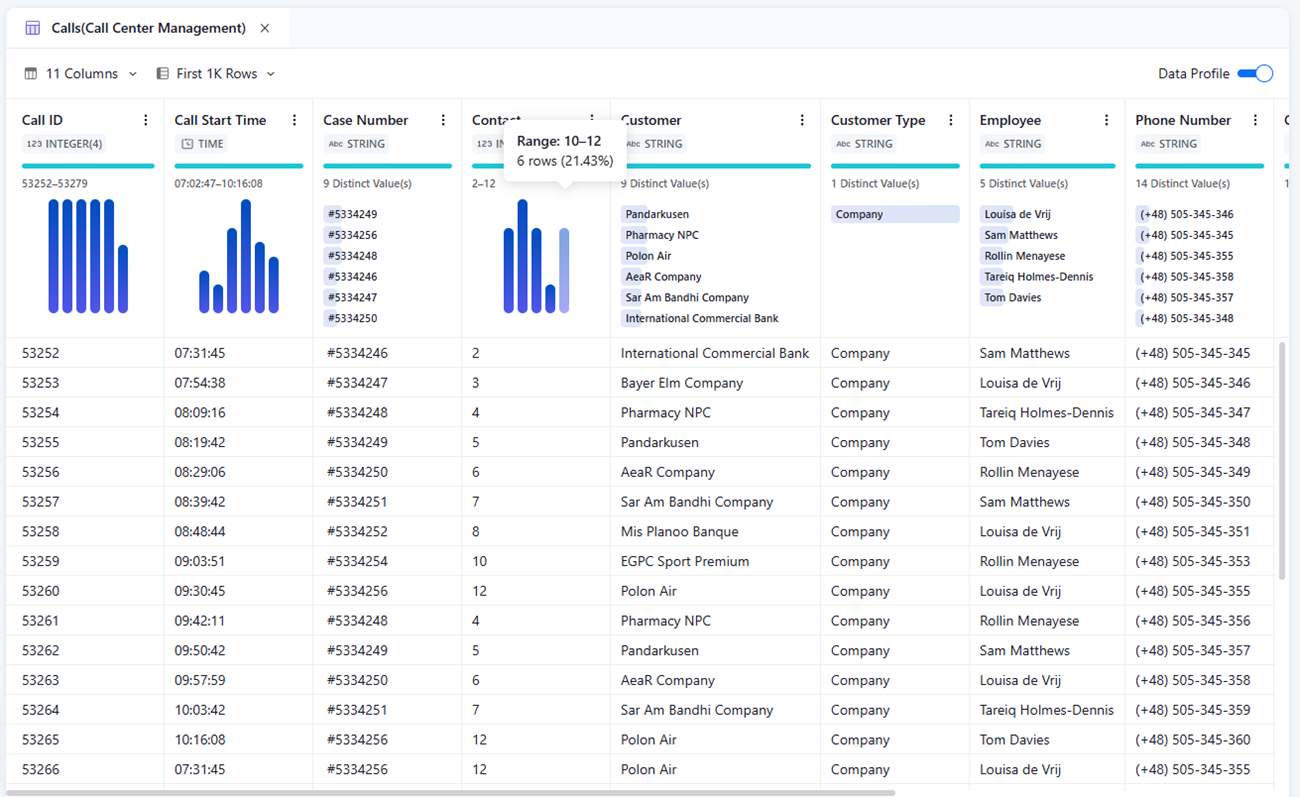Click the highlighted 10–12 range bar in Contact histogram
This screenshot has height=797, width=1300.
tap(564, 270)
